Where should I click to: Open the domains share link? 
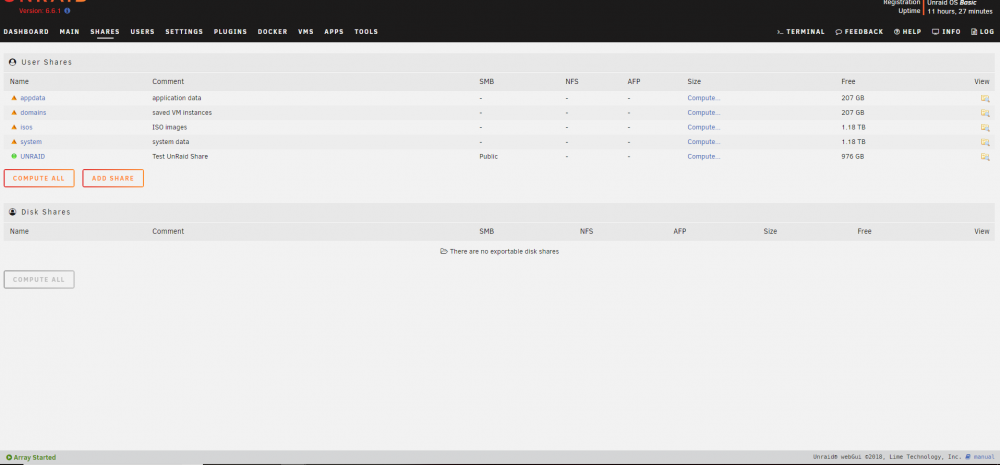pyautogui.click(x=33, y=113)
